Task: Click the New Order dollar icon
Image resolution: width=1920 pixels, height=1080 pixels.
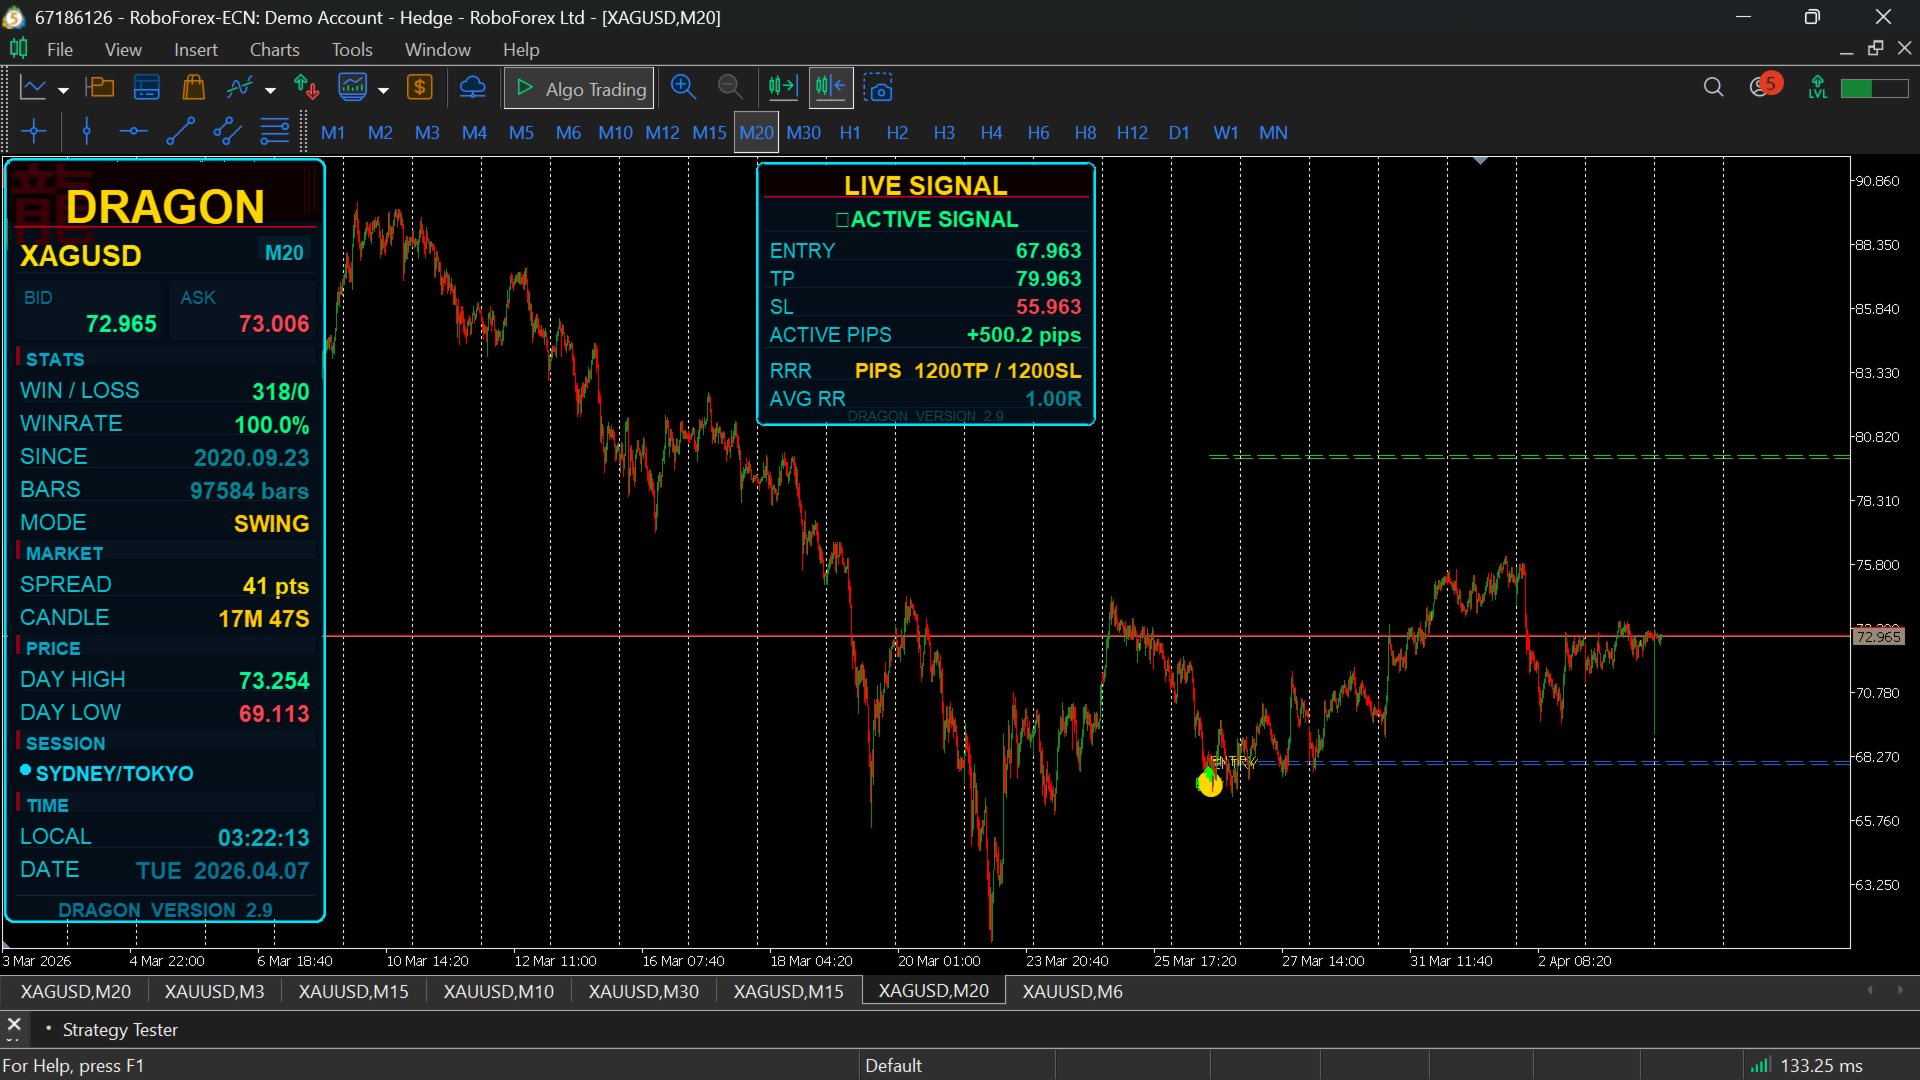Action: (420, 88)
